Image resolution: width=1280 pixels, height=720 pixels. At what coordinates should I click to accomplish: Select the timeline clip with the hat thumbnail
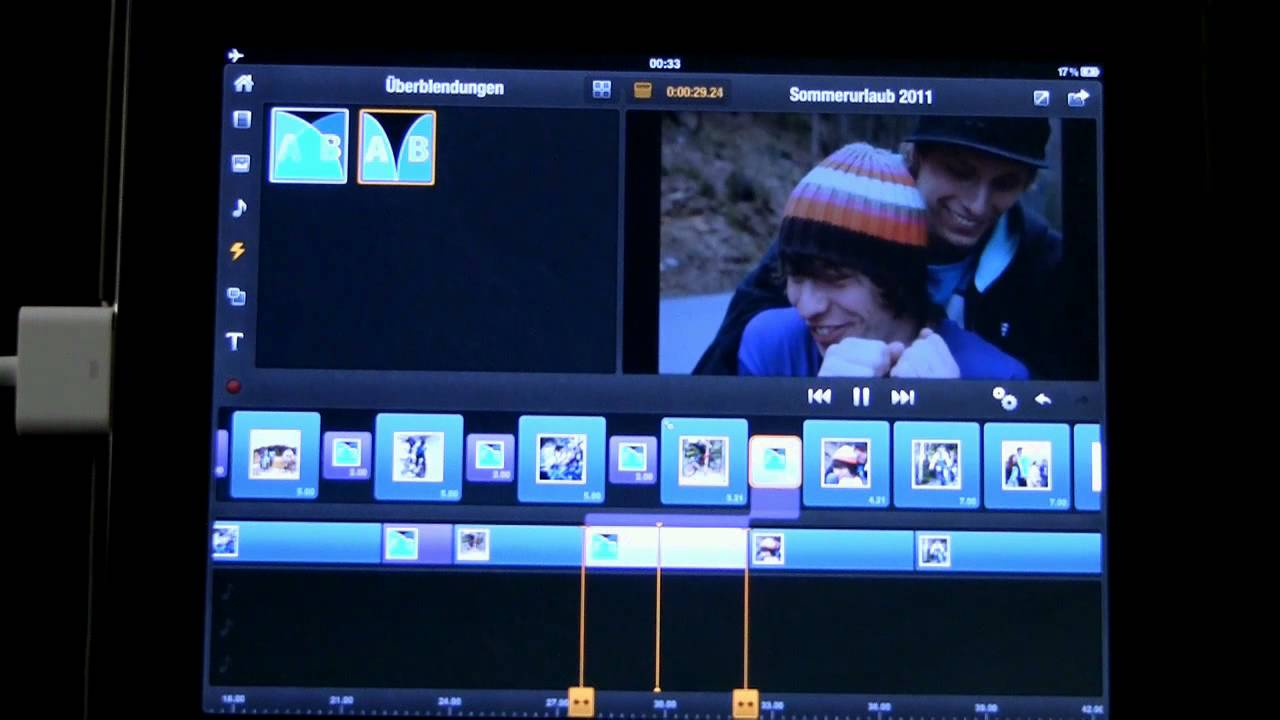tap(832, 550)
